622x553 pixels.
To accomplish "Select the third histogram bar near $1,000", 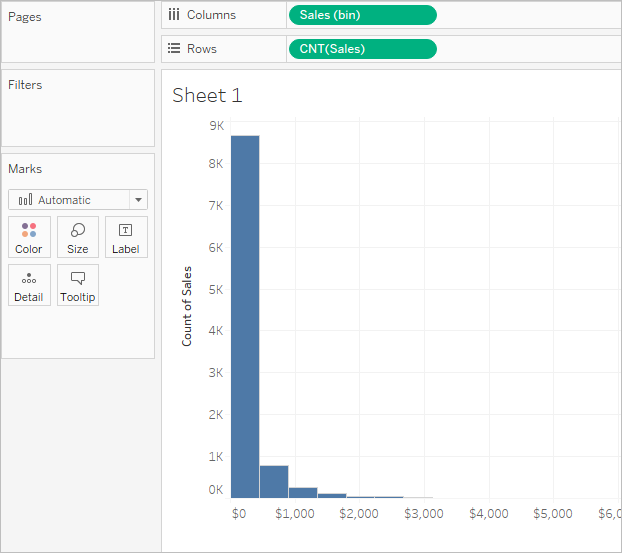I will point(303,493).
